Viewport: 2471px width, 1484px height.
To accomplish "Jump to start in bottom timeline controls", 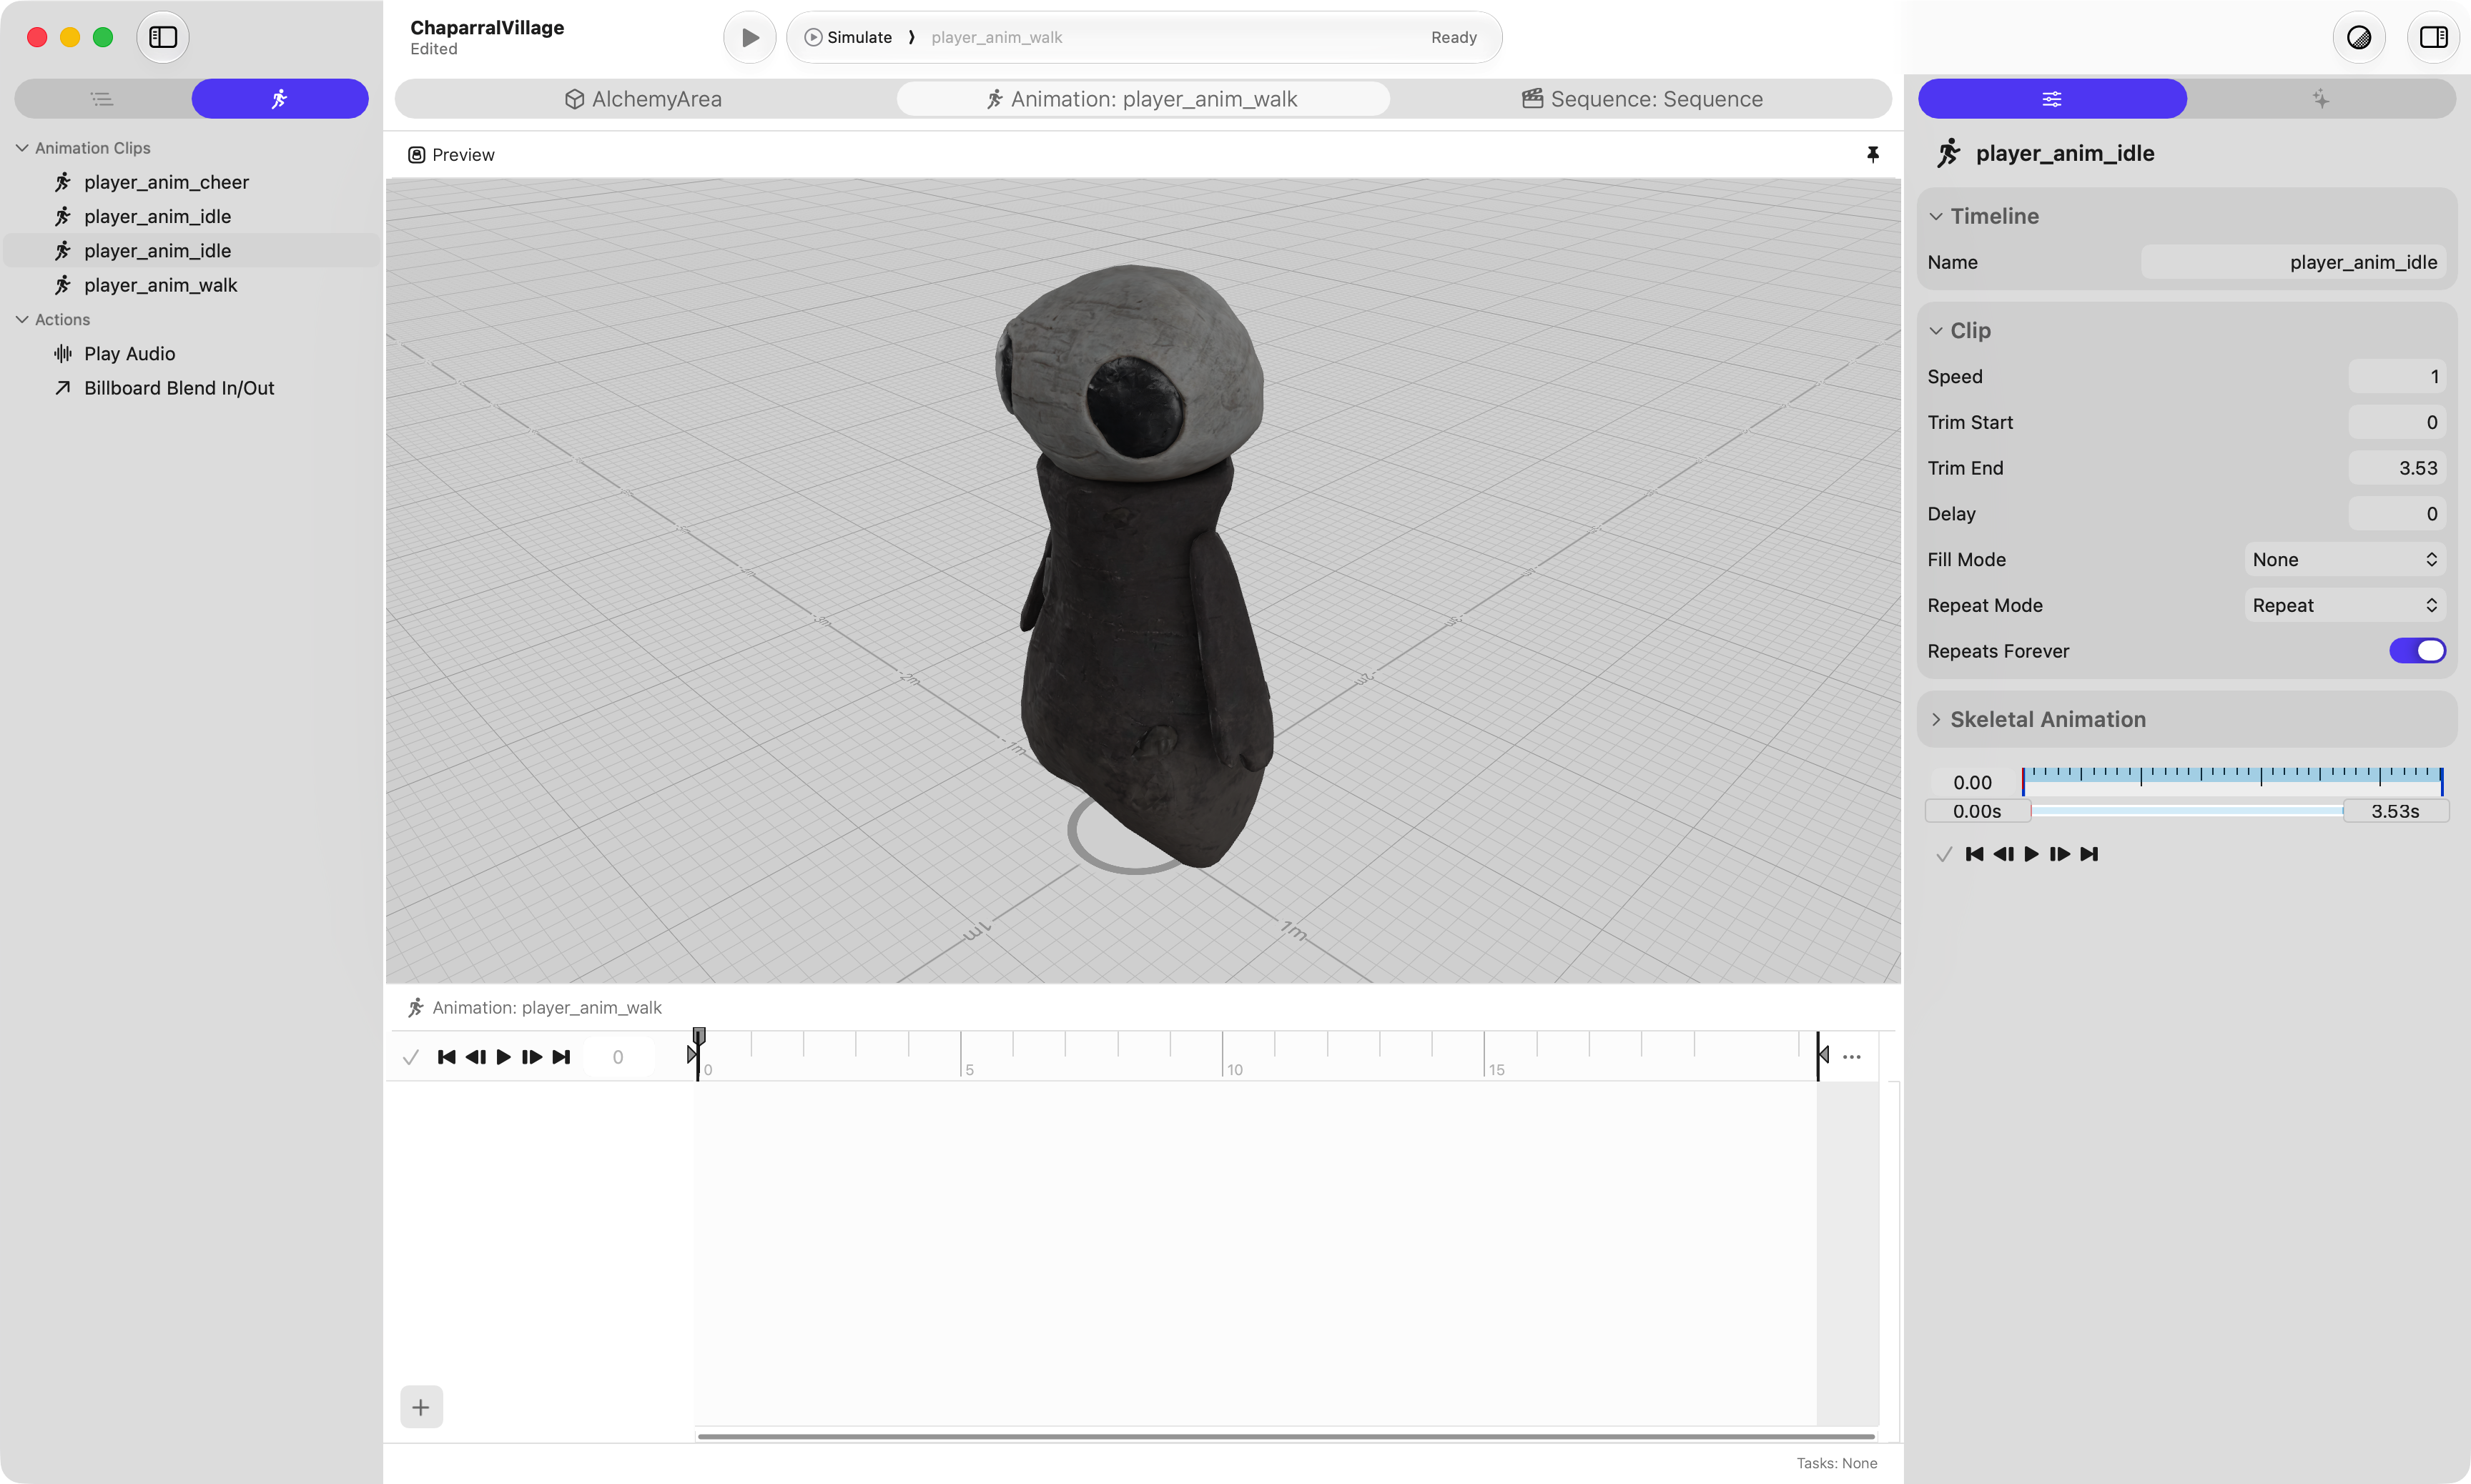I will point(447,1057).
